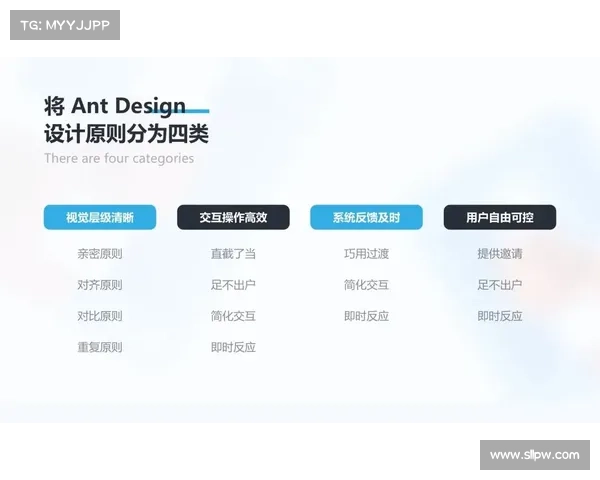Click the heading line 设计原则分为四类
This screenshot has height=480, width=600.
coord(126,134)
